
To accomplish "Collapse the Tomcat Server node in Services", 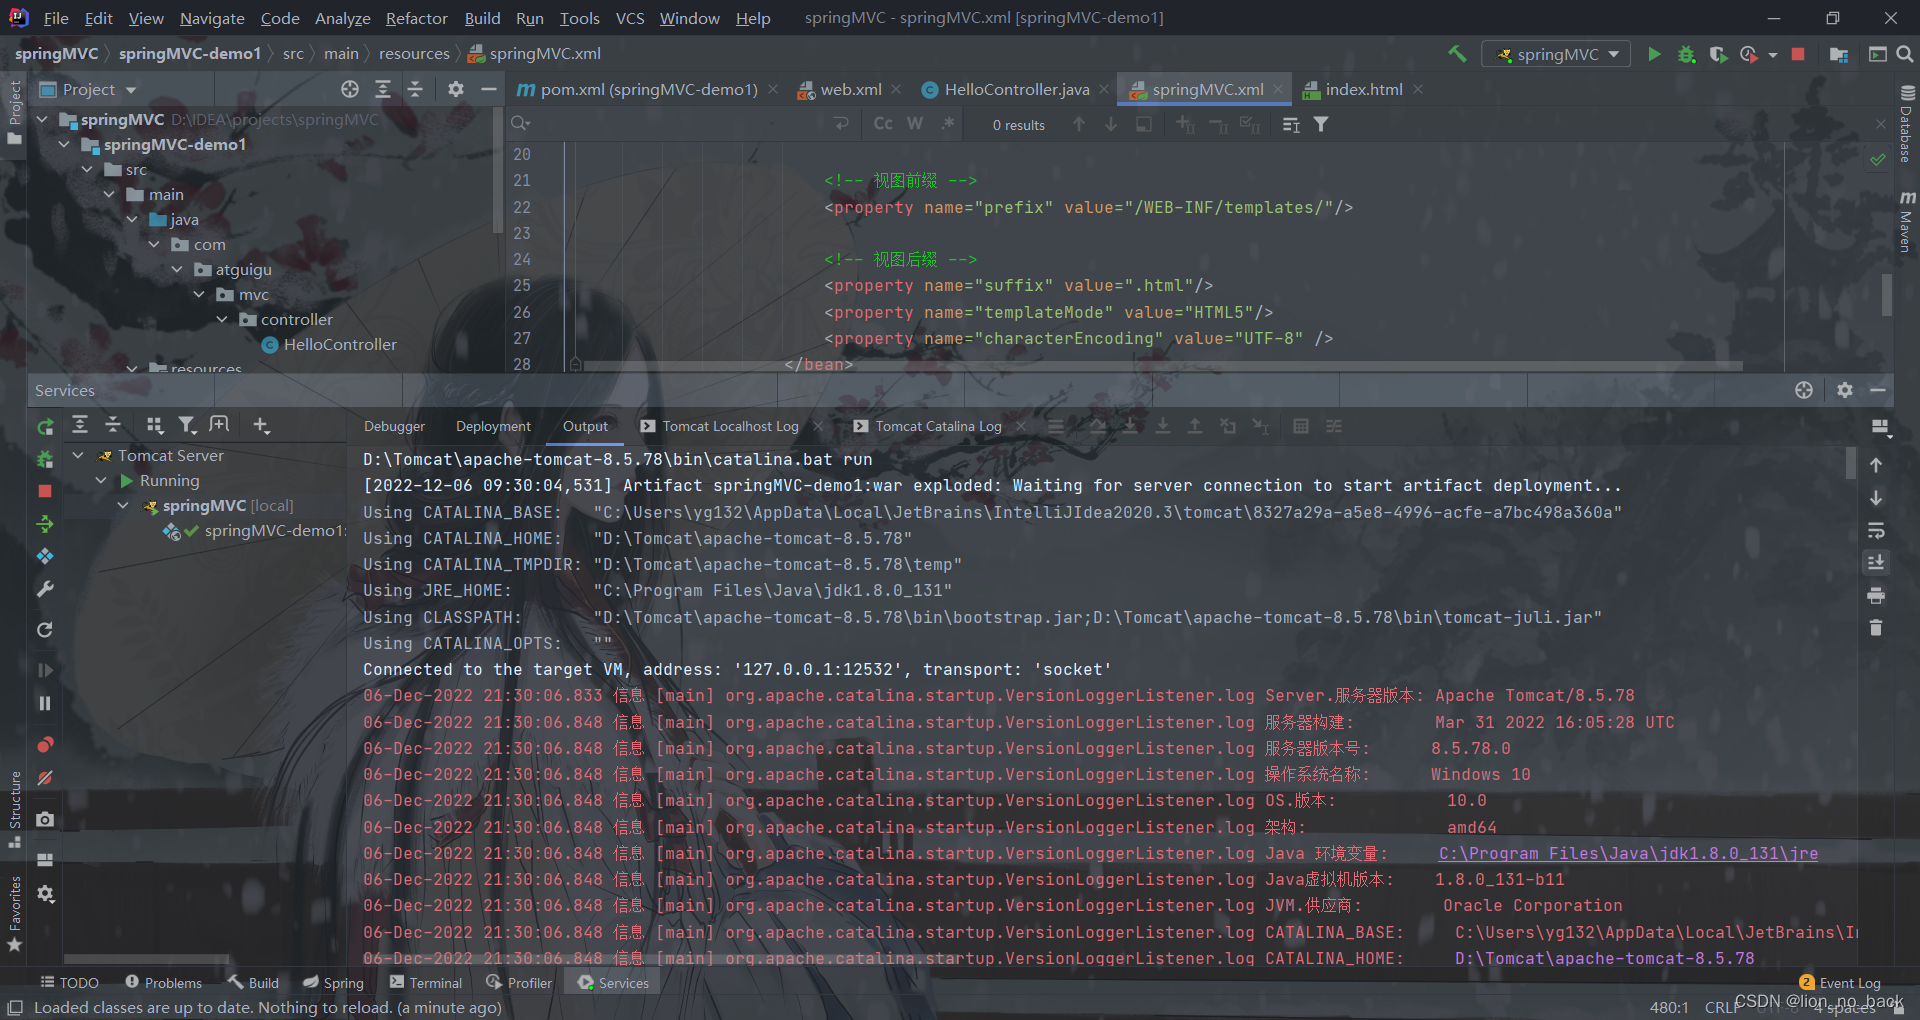I will 78,455.
